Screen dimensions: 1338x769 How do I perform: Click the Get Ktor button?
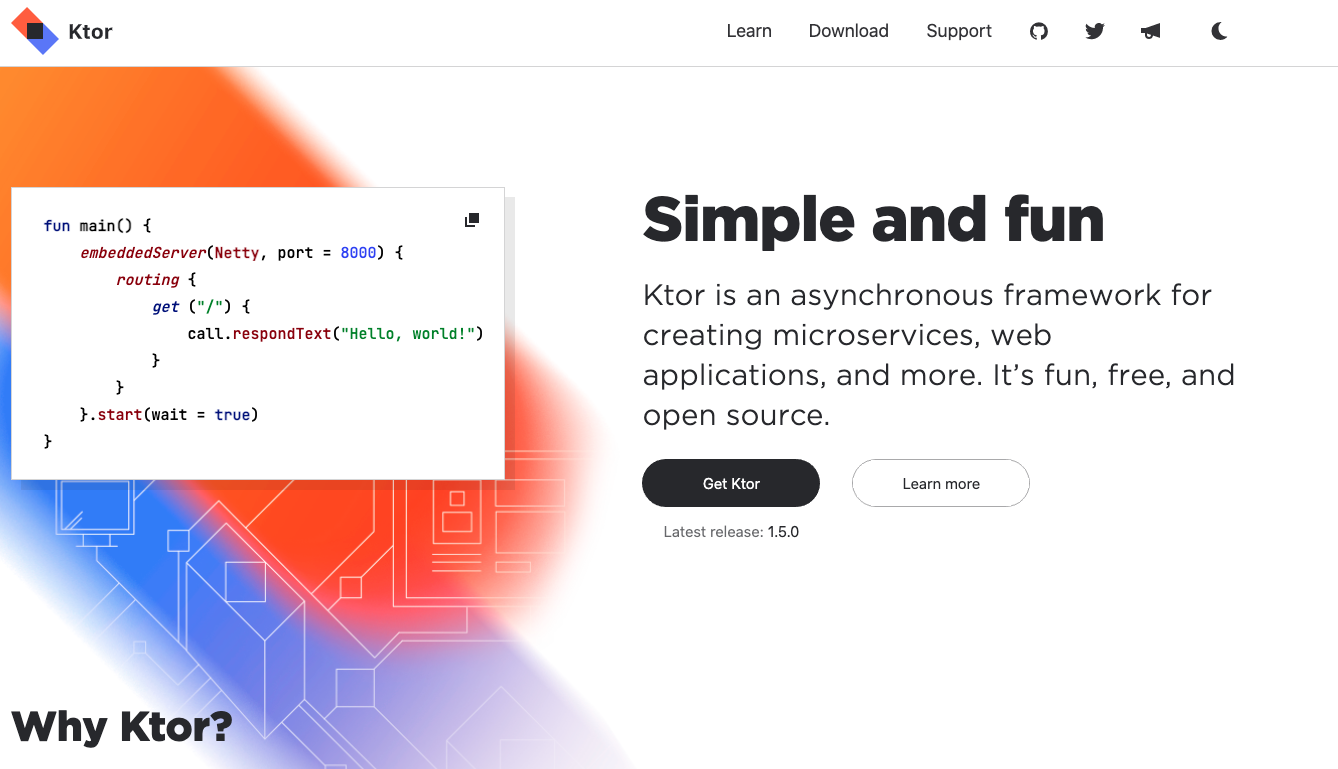point(731,483)
